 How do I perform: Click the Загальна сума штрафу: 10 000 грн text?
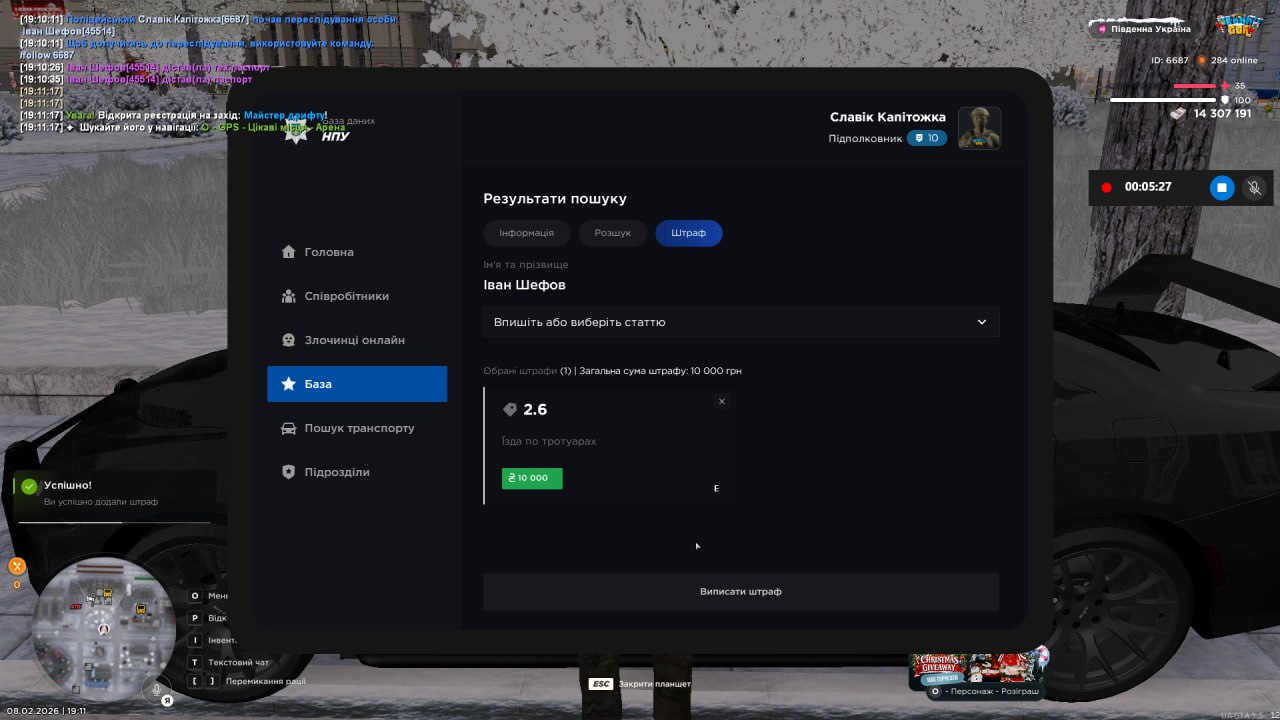tap(660, 371)
